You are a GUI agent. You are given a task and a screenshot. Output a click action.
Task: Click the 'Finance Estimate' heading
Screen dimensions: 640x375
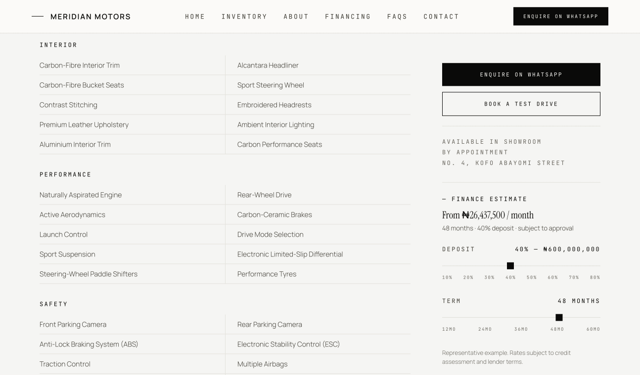pyautogui.click(x=484, y=199)
